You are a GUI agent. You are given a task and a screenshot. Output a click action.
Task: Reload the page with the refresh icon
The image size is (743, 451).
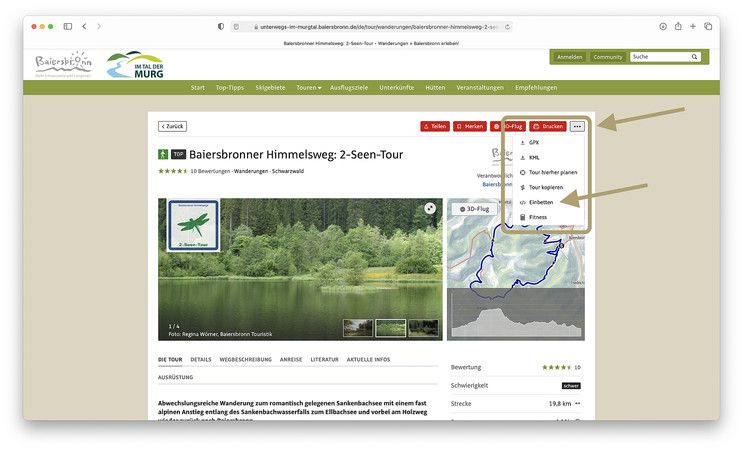click(x=507, y=27)
